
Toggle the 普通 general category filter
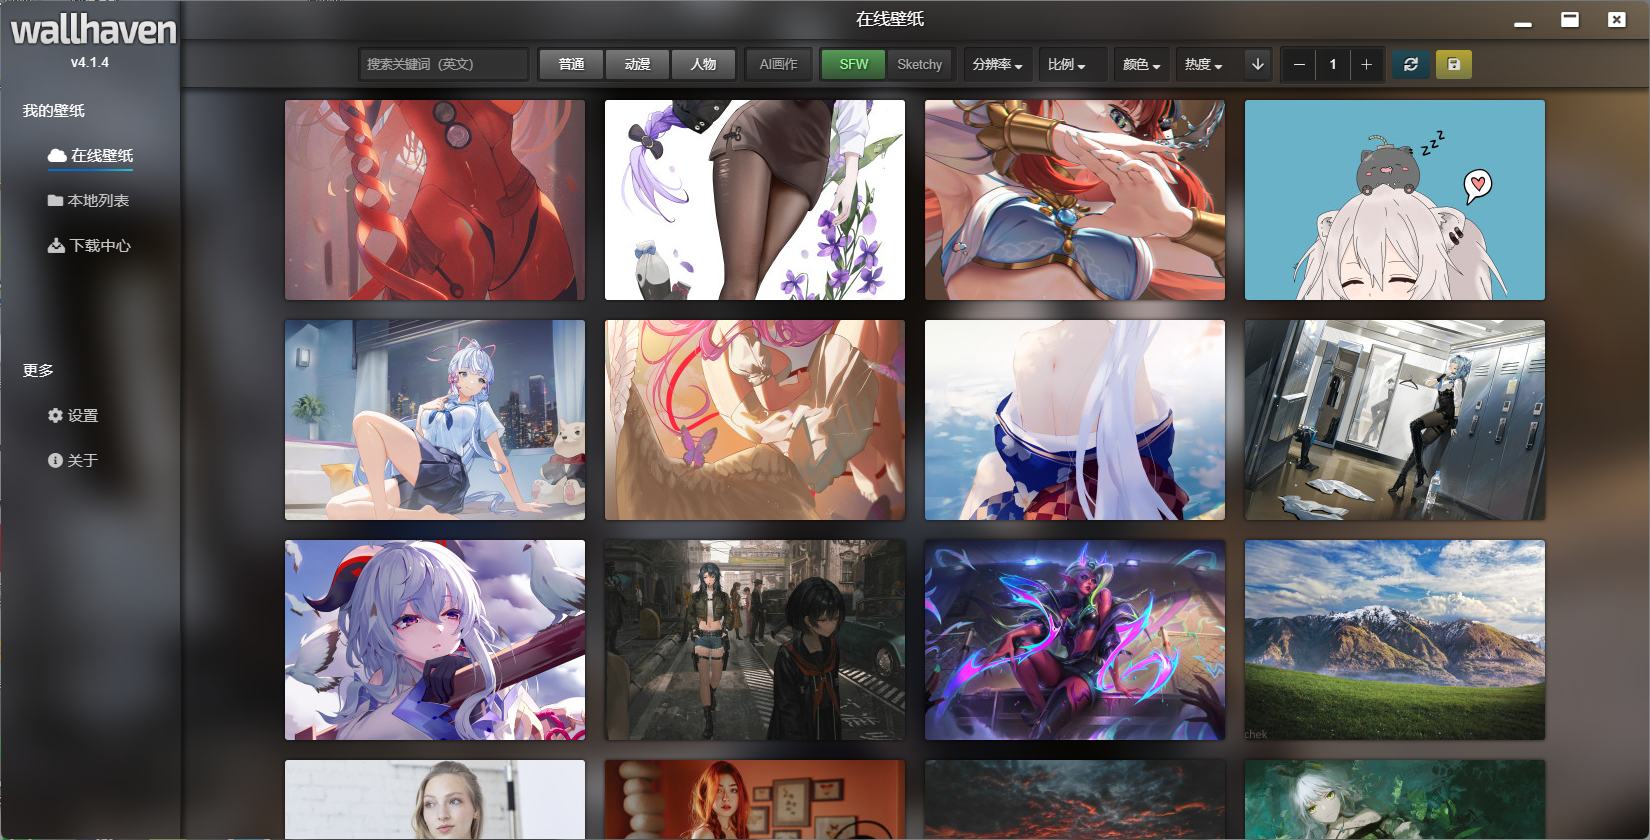(571, 64)
